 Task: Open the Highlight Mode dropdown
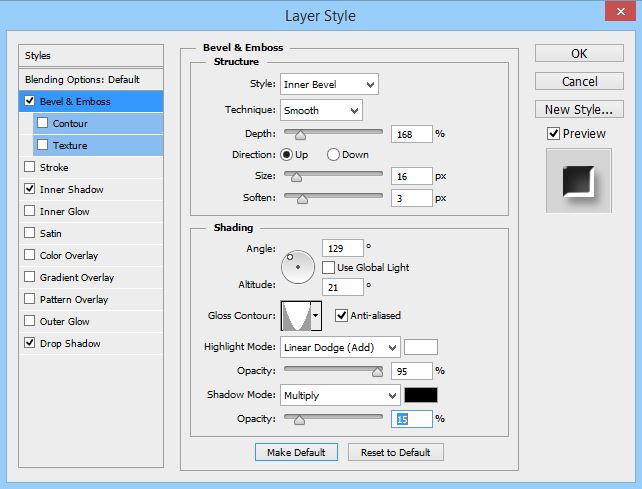pos(340,347)
